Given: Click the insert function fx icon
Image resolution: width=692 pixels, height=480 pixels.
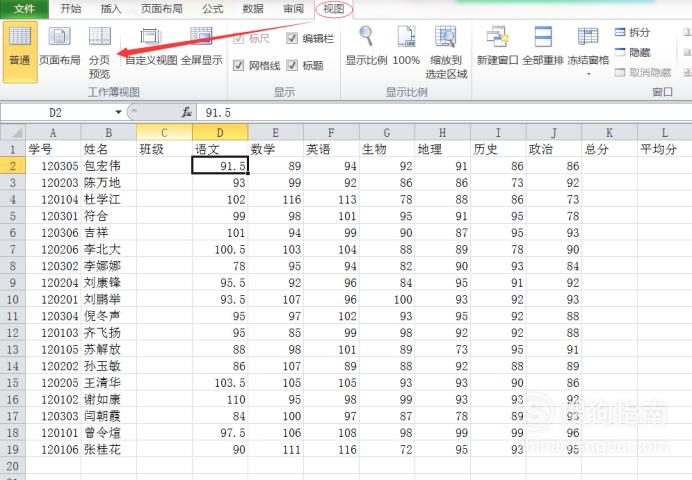Looking at the screenshot, I should click(x=187, y=112).
